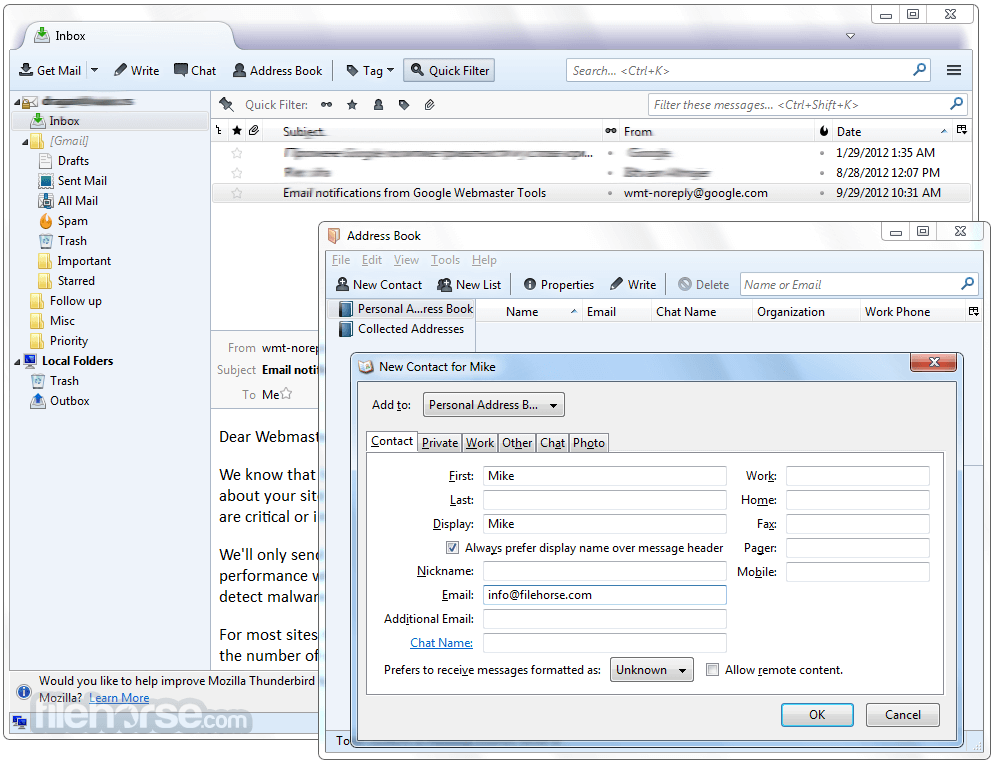Screen dimensions: 995x764
Task: Click Cancel in New Contact dialog
Action: point(902,715)
